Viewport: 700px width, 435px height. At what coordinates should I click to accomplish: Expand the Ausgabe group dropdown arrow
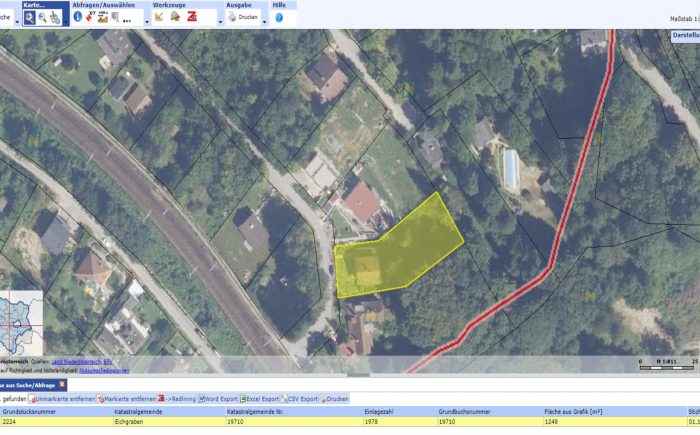[264, 22]
